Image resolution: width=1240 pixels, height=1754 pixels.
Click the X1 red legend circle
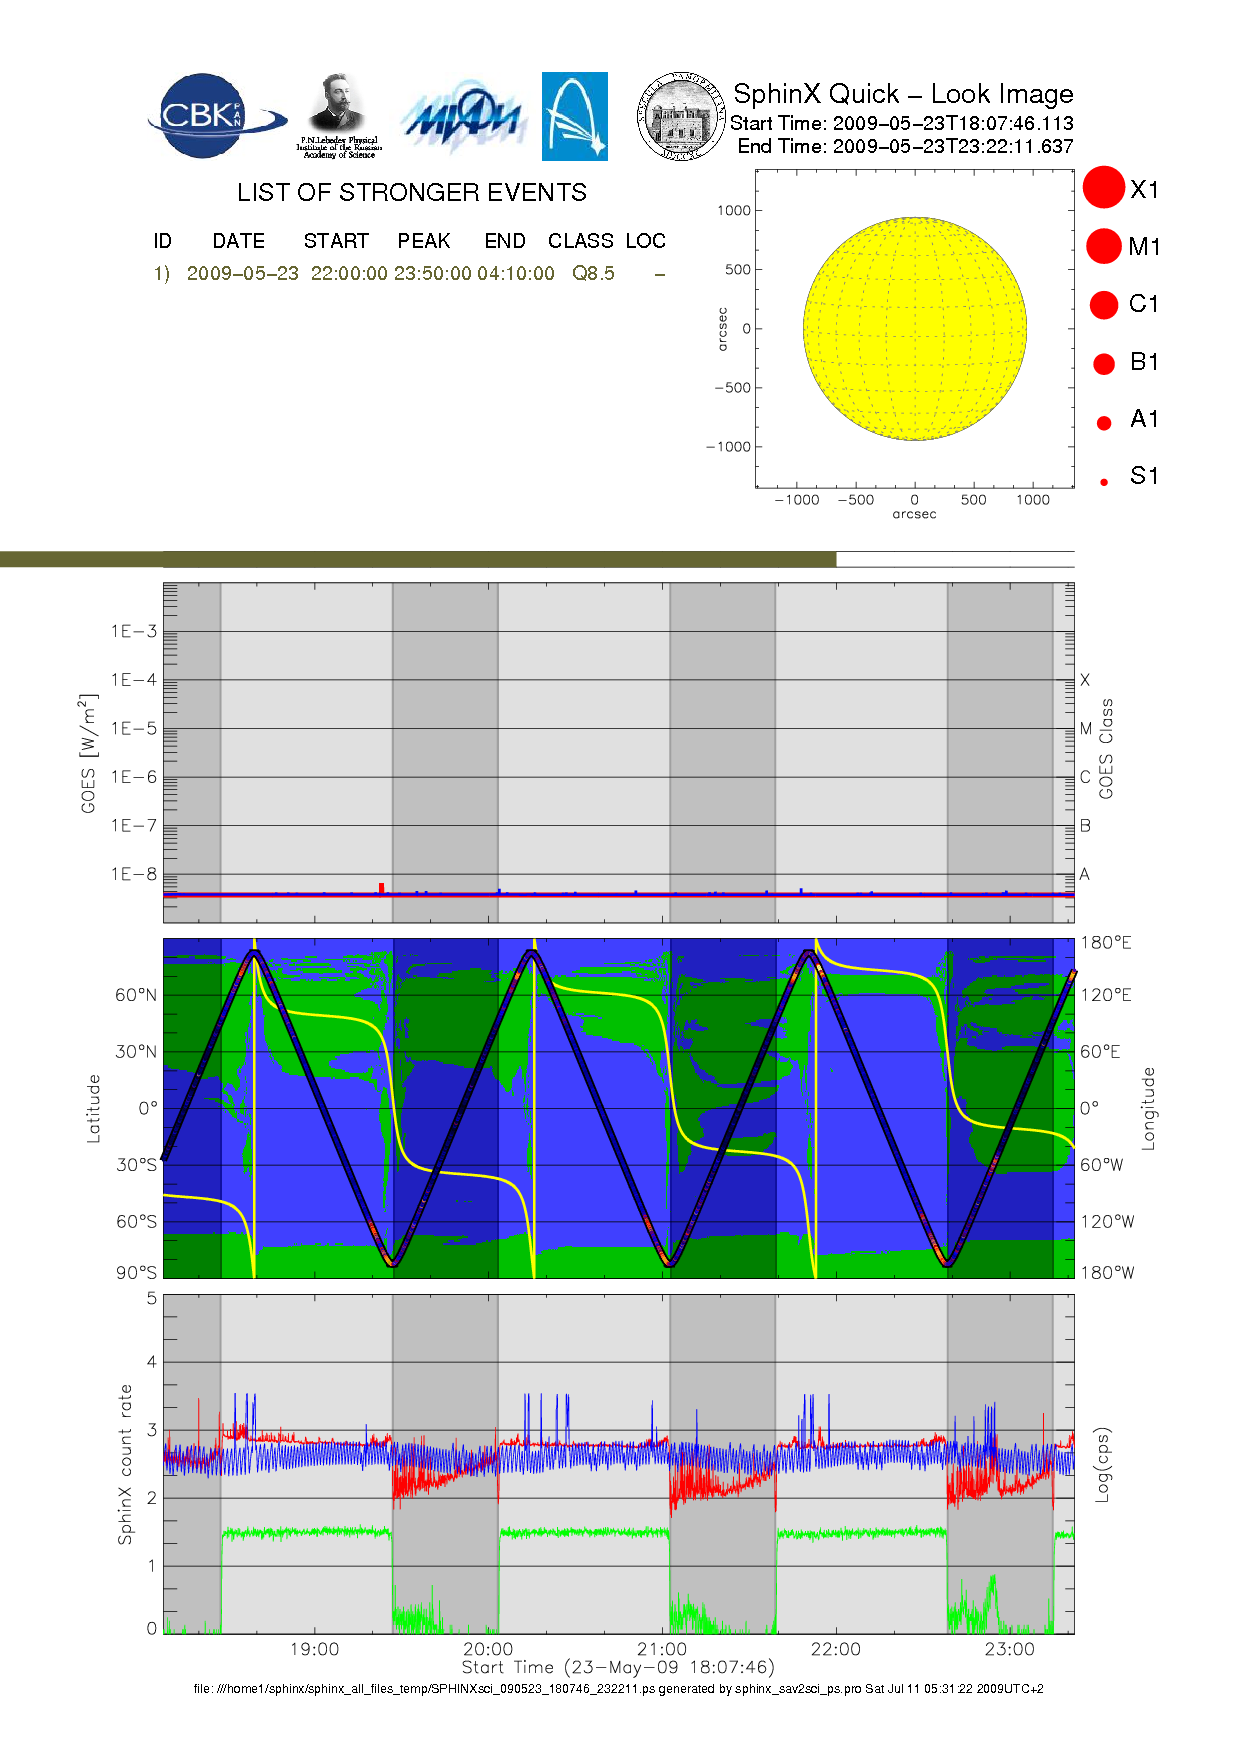click(x=1104, y=188)
